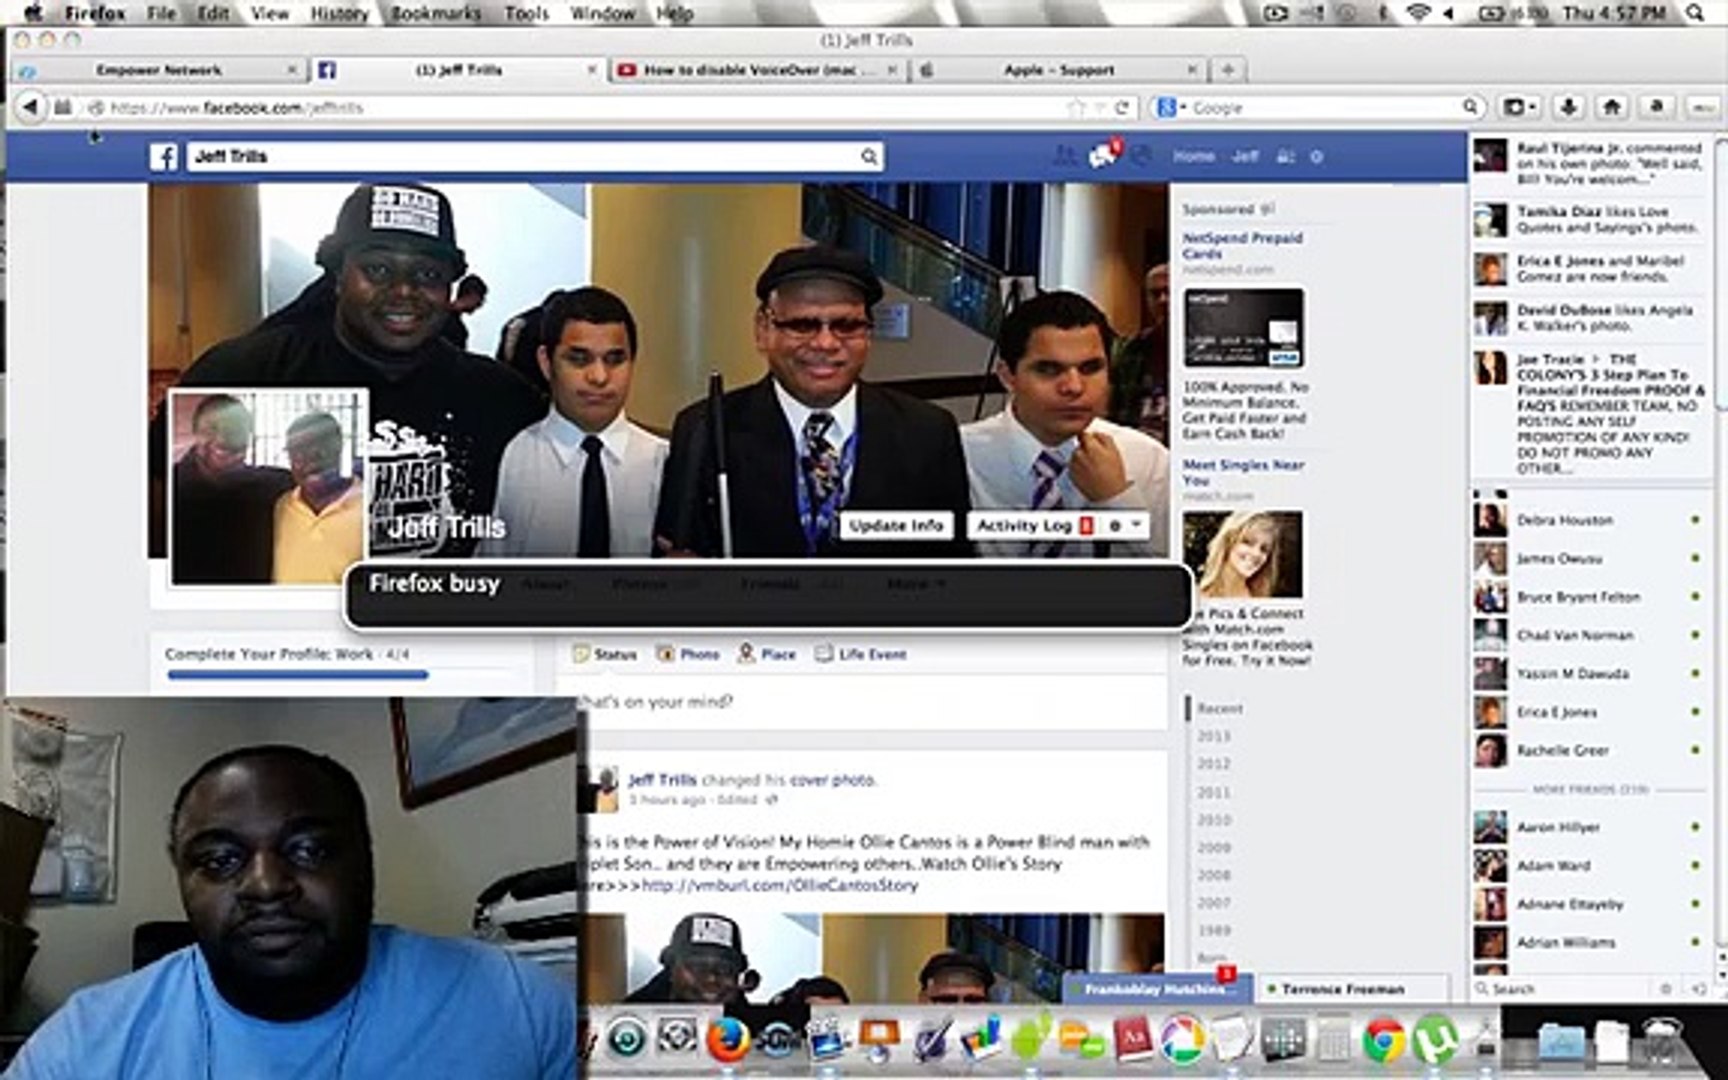Open the Tools menu

(x=526, y=13)
